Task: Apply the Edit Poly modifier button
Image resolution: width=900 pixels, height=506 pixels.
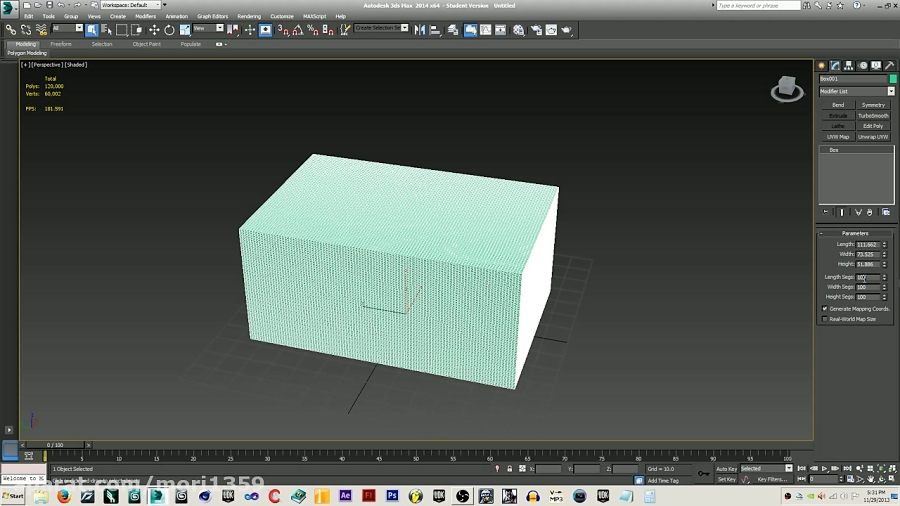Action: [x=873, y=126]
